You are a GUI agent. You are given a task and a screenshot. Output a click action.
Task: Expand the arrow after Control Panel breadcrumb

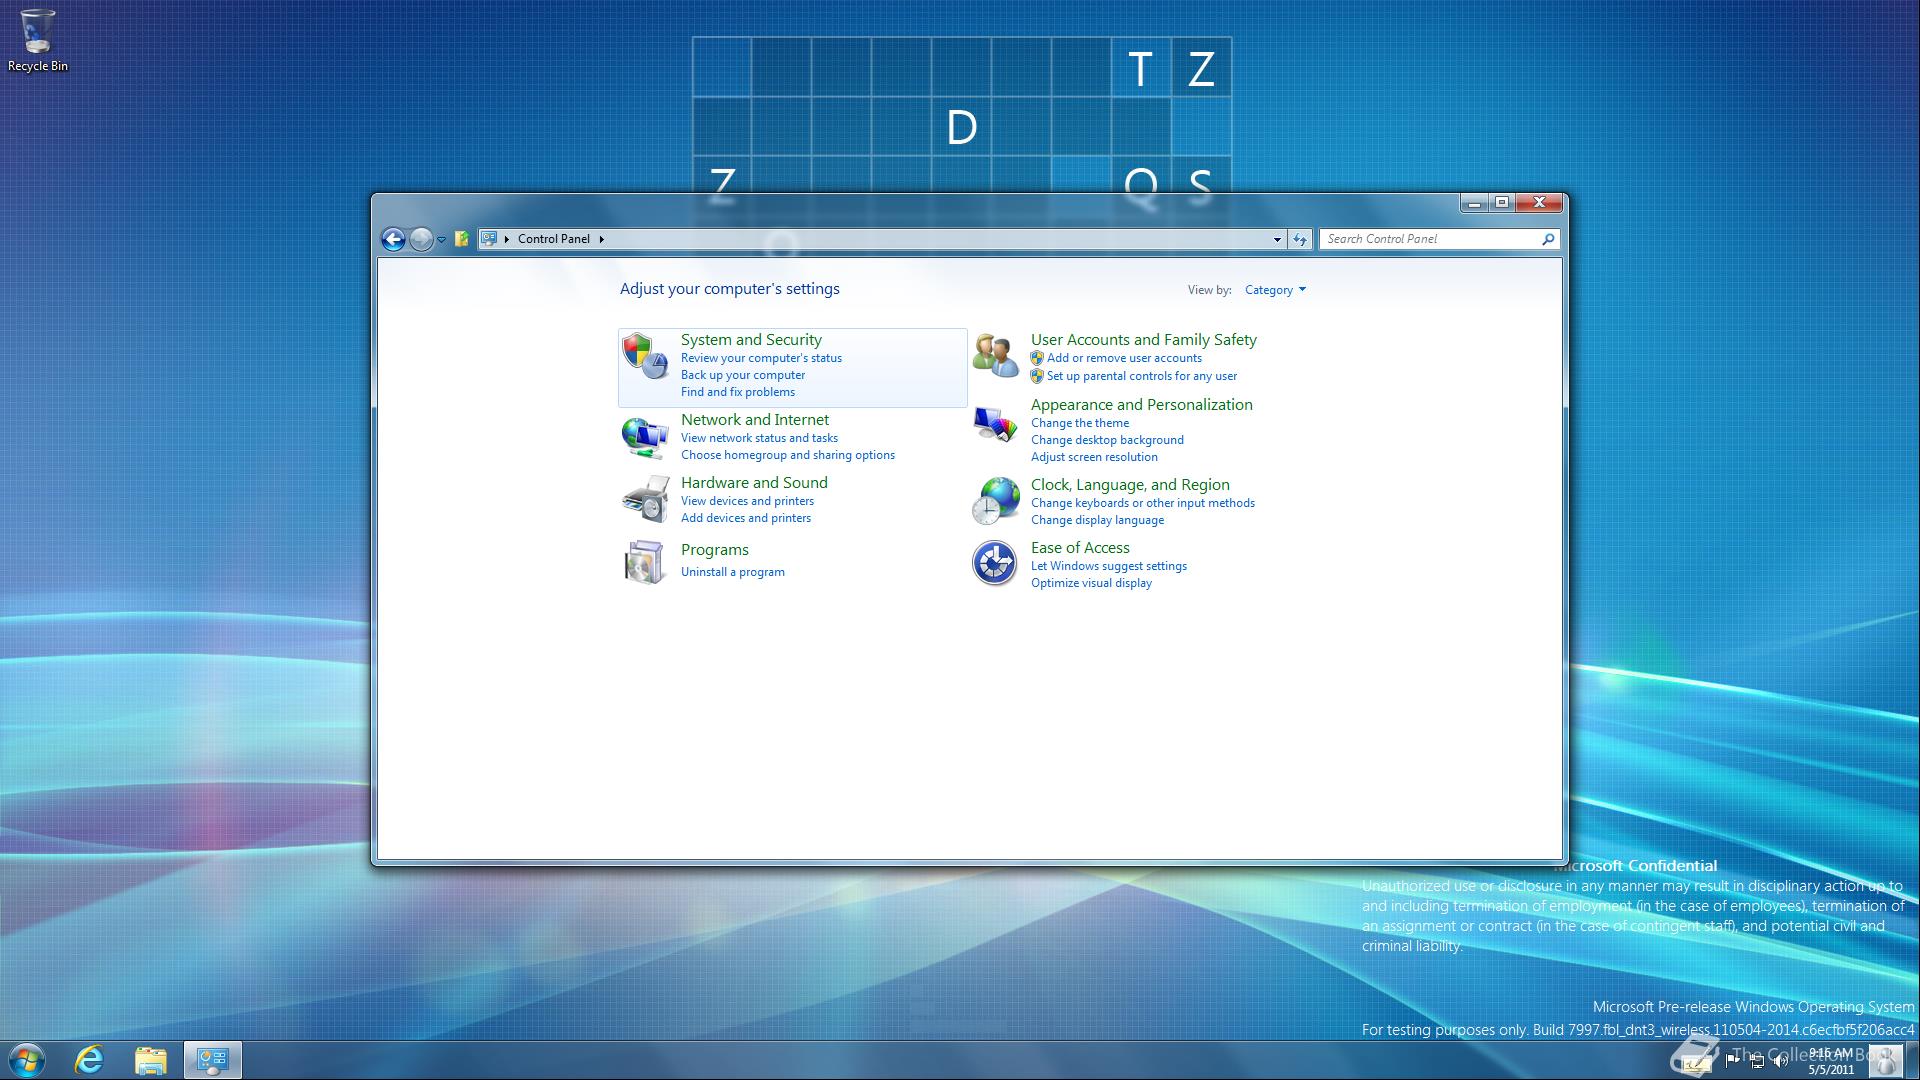click(601, 239)
